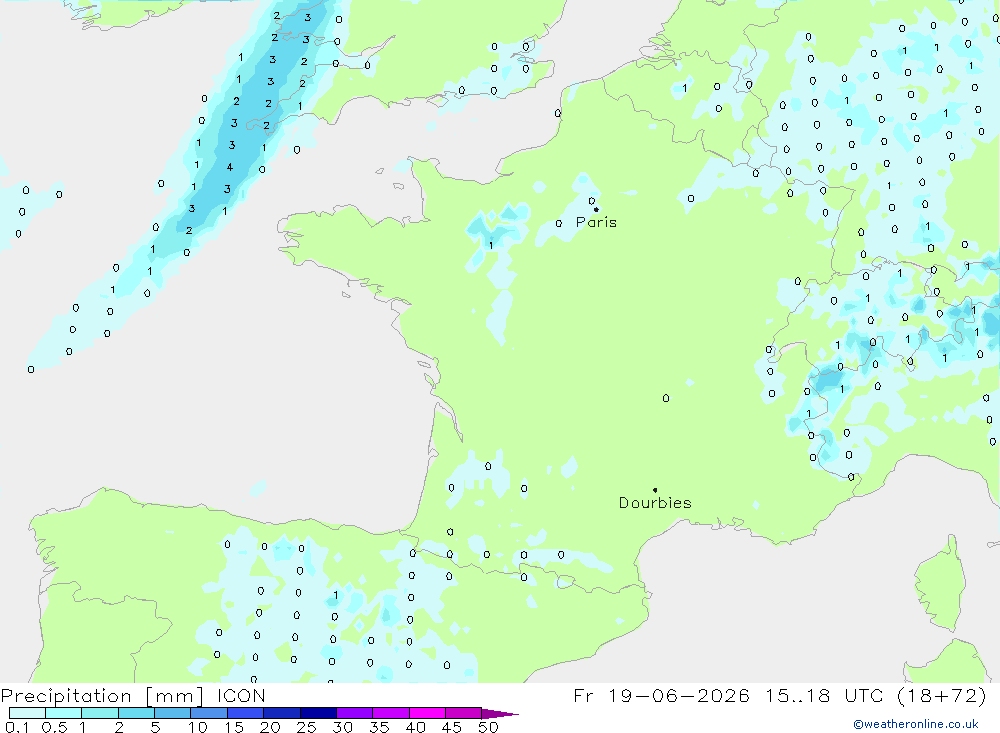Click the purple arrow tip ending the legend

[x=501, y=714]
